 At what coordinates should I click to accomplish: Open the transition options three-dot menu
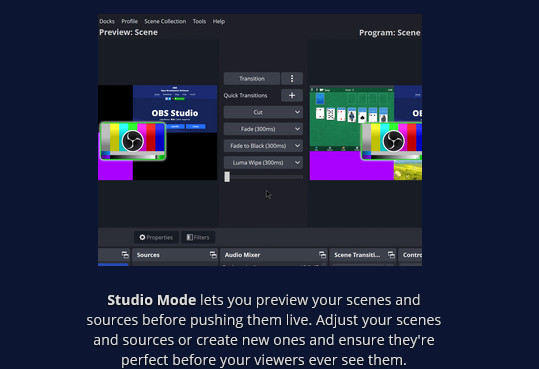coord(292,78)
